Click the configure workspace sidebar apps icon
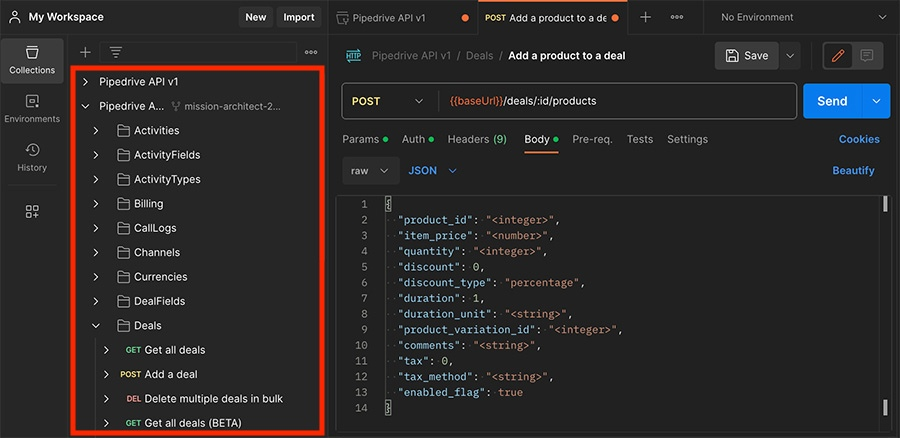The height and width of the screenshot is (438, 900). pos(32,211)
